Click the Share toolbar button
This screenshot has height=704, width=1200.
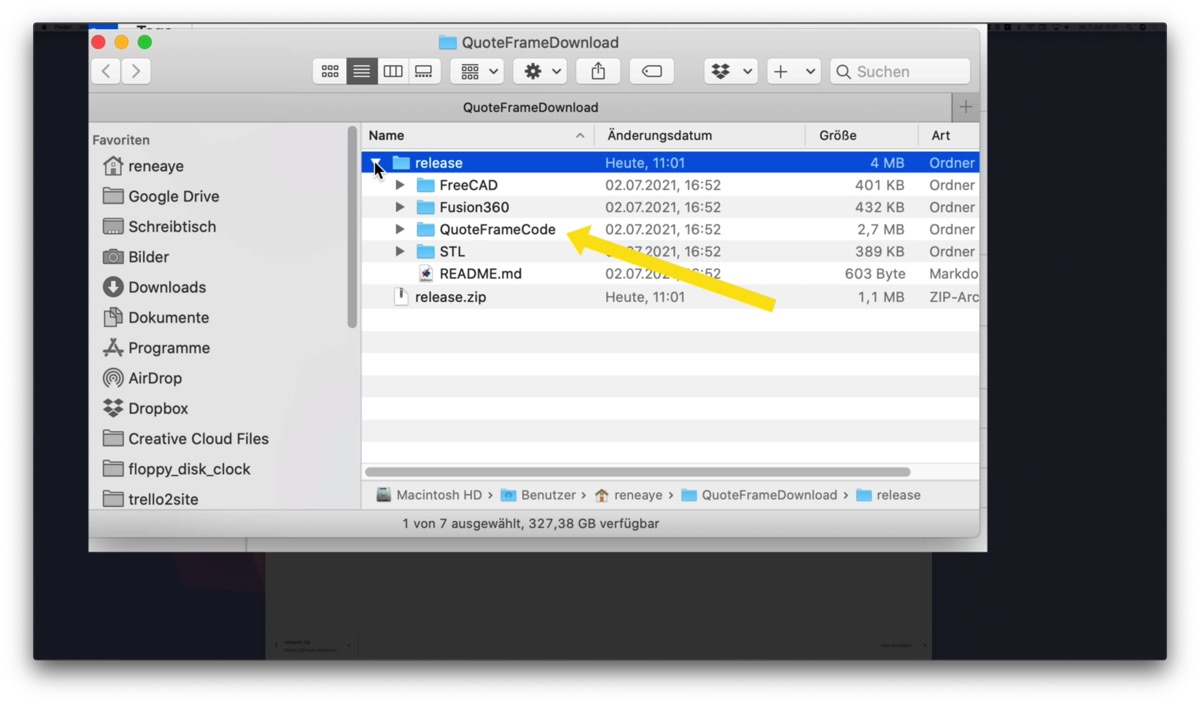(x=598, y=71)
